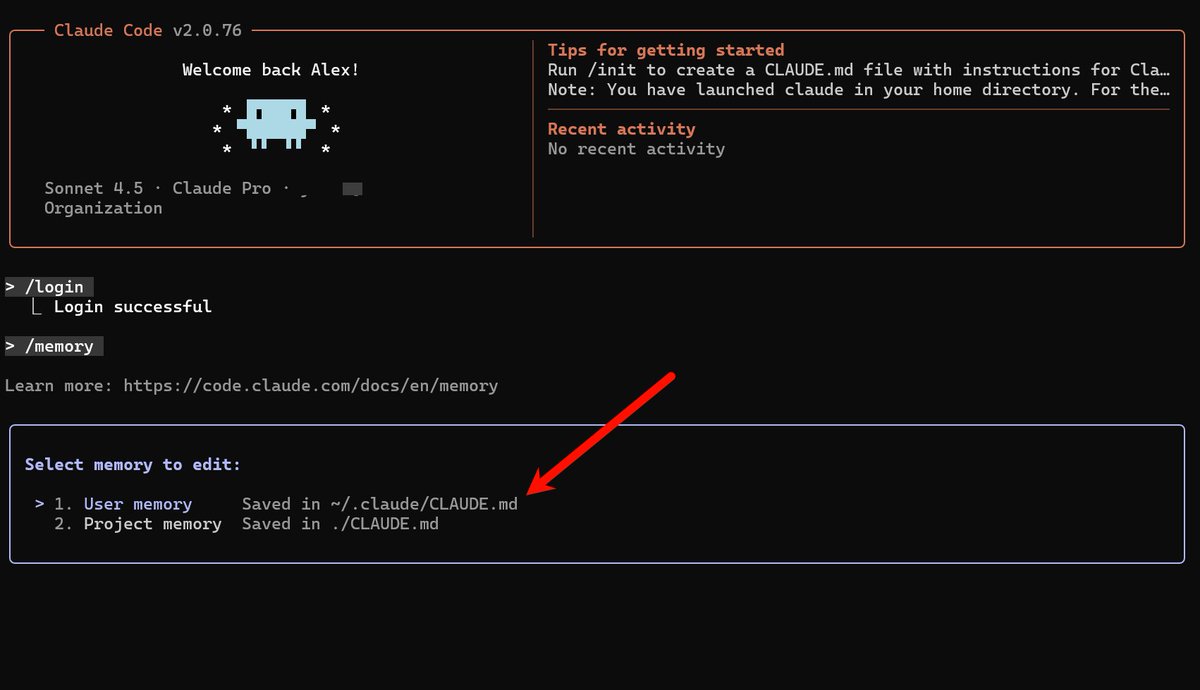Open the code.claude.com memory docs link
This screenshot has width=1200, height=690.
pos(310,385)
